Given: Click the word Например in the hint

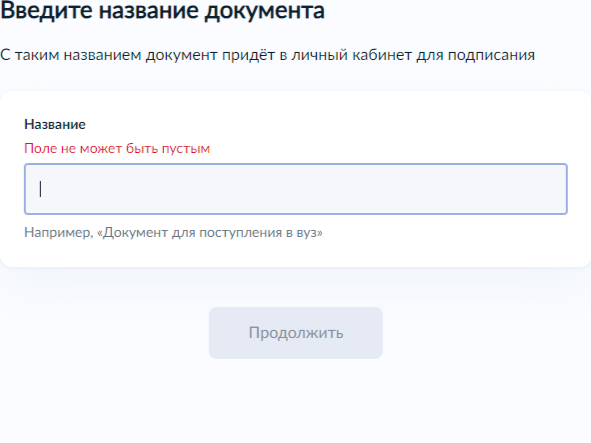Looking at the screenshot, I should click(x=58, y=233).
